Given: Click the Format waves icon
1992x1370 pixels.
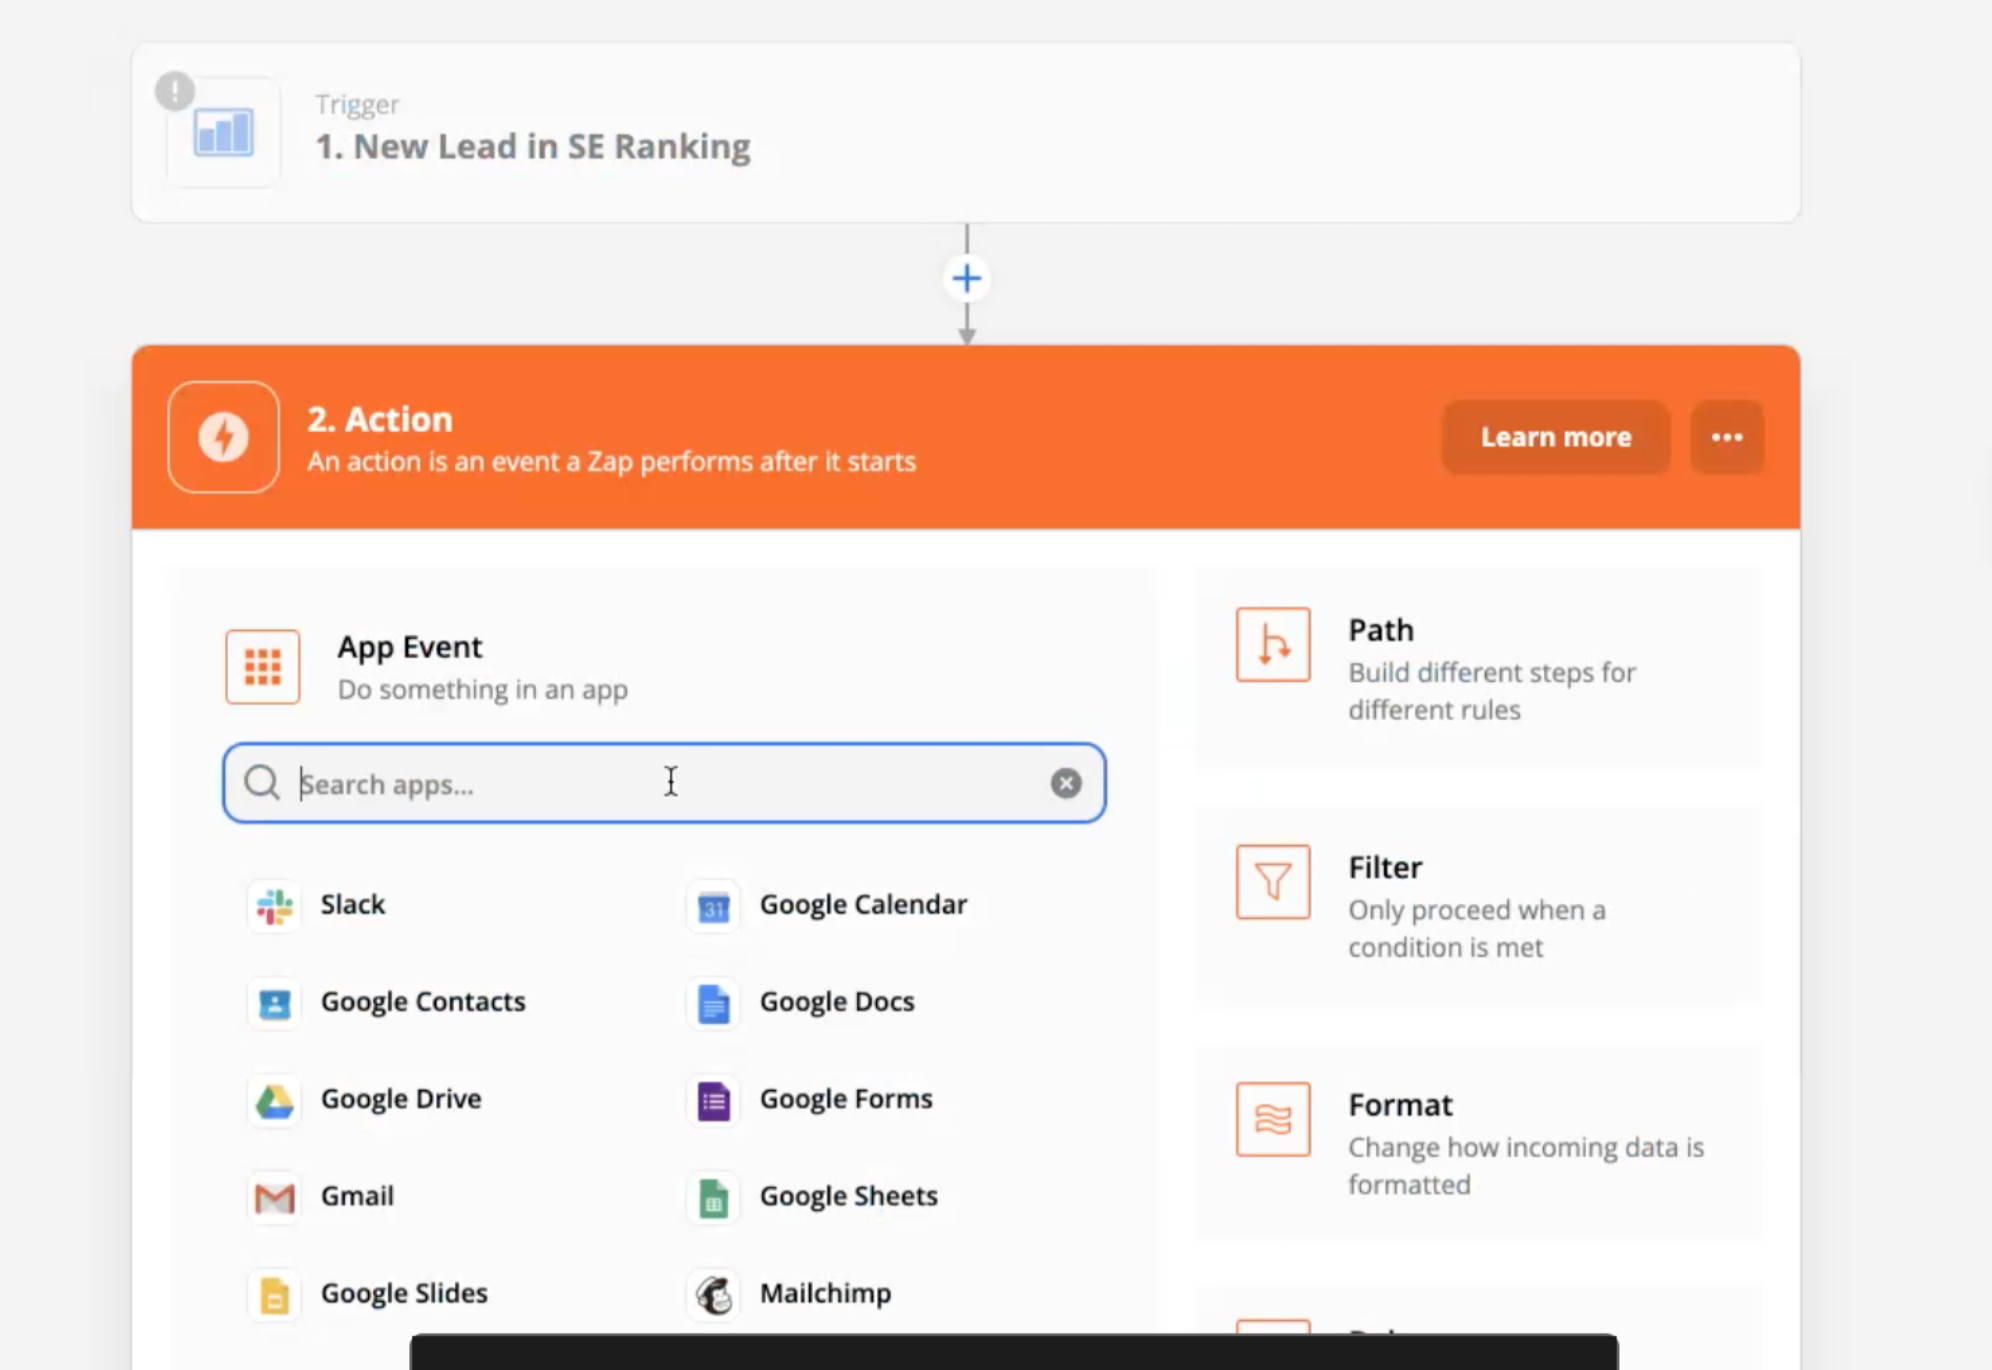Looking at the screenshot, I should click(x=1273, y=1119).
